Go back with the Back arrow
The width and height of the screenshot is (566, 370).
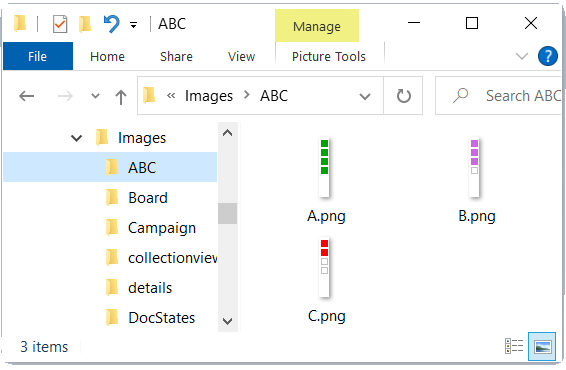pos(26,96)
